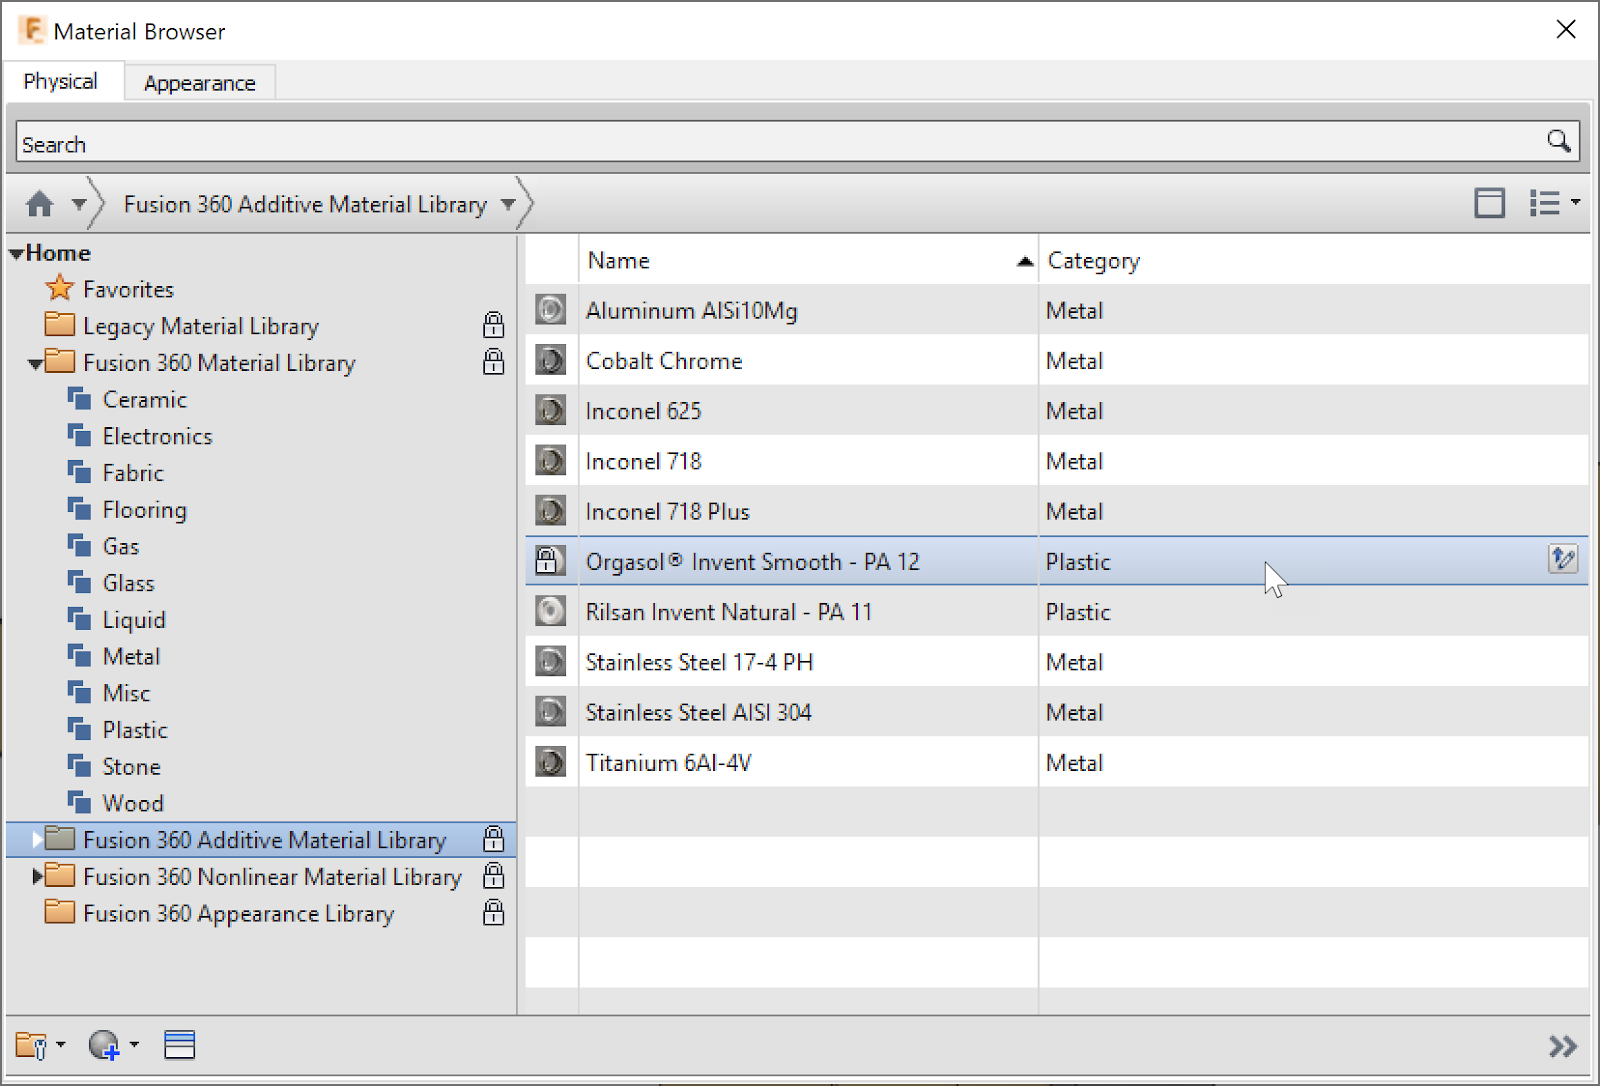Toggle the details pane view icon
1600x1086 pixels.
(x=1489, y=203)
